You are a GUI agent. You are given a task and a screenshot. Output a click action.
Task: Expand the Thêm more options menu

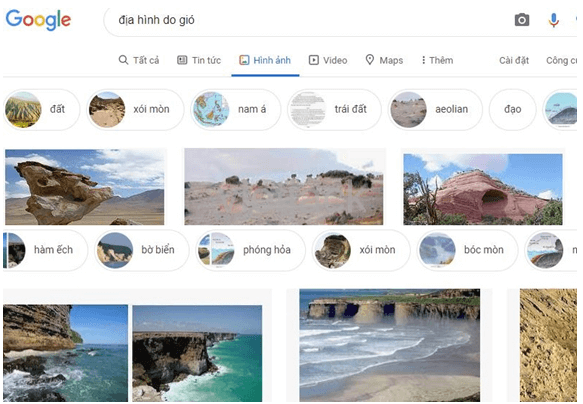pyautogui.click(x=437, y=60)
